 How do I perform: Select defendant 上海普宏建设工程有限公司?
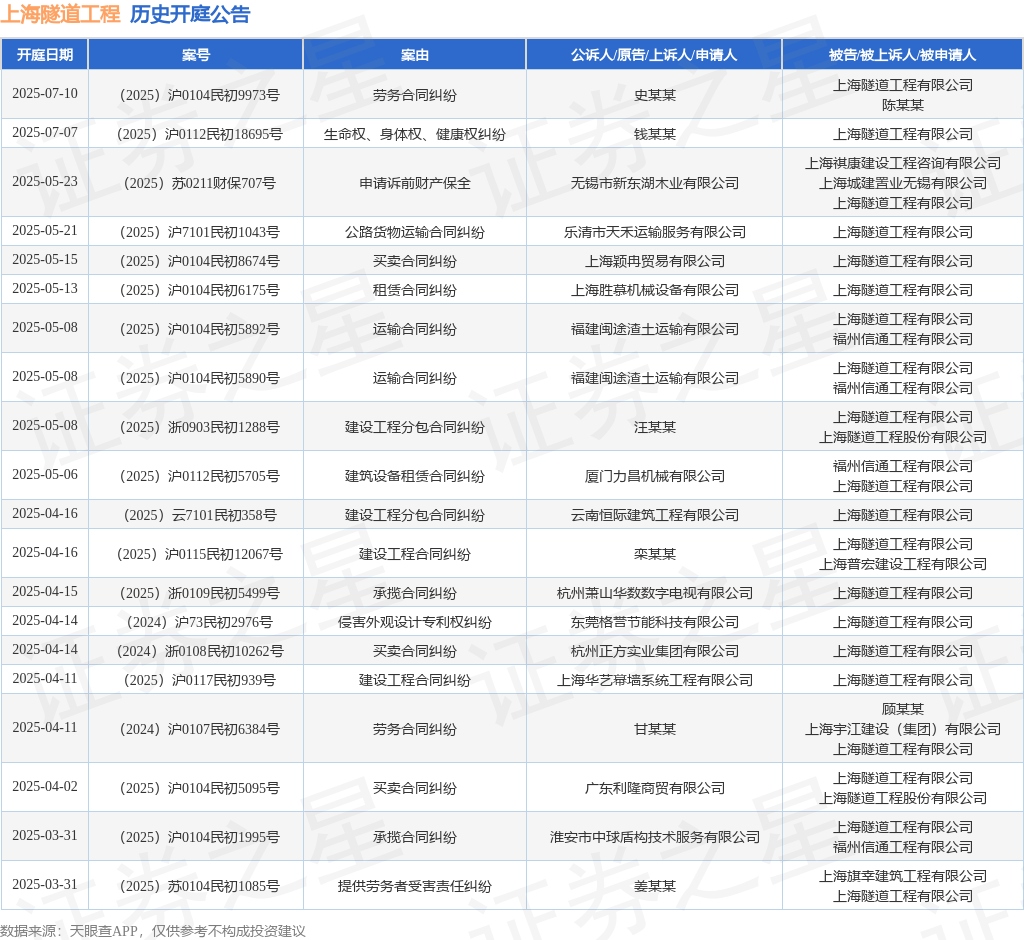(903, 564)
